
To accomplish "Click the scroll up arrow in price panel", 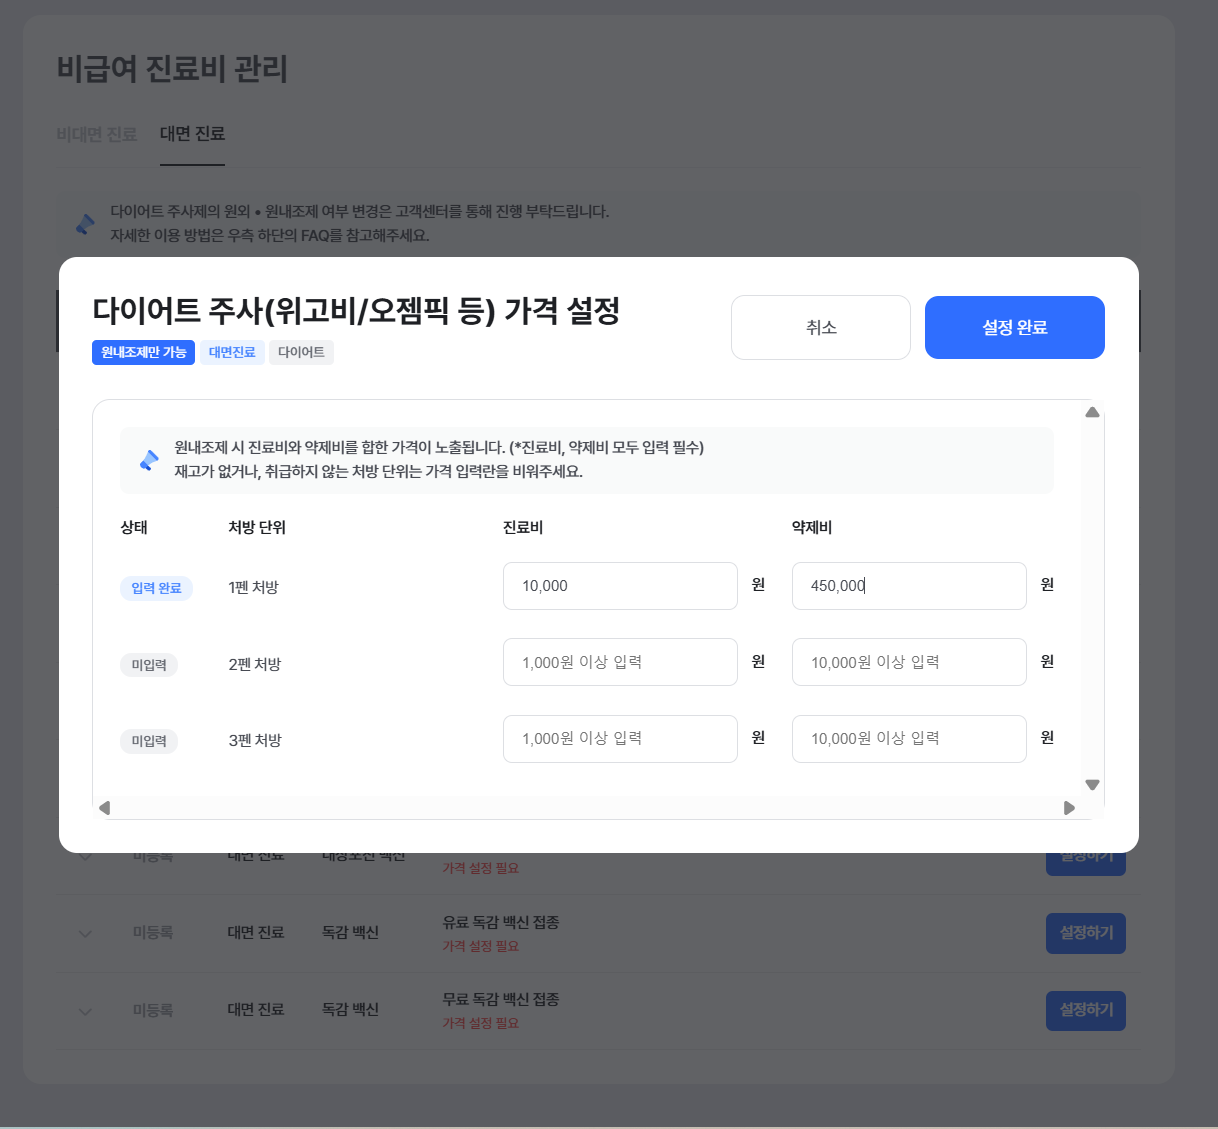I will point(1092,412).
